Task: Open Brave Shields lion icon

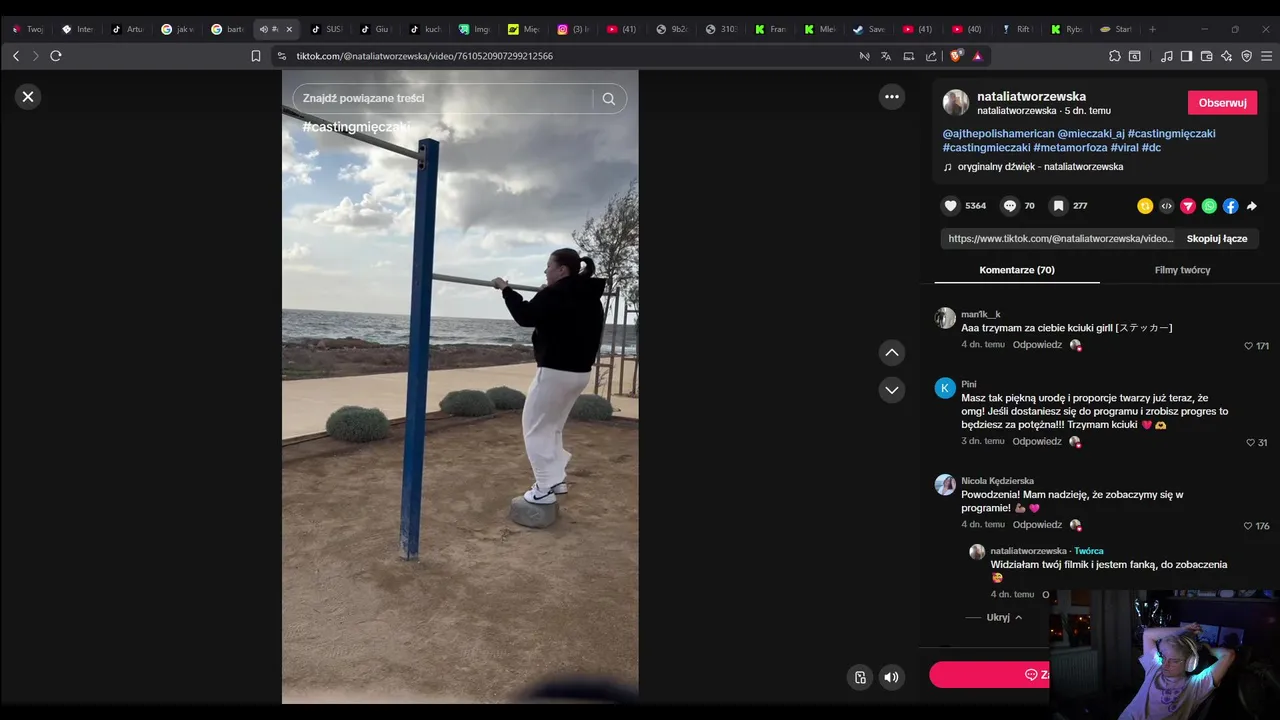Action: coord(956,56)
